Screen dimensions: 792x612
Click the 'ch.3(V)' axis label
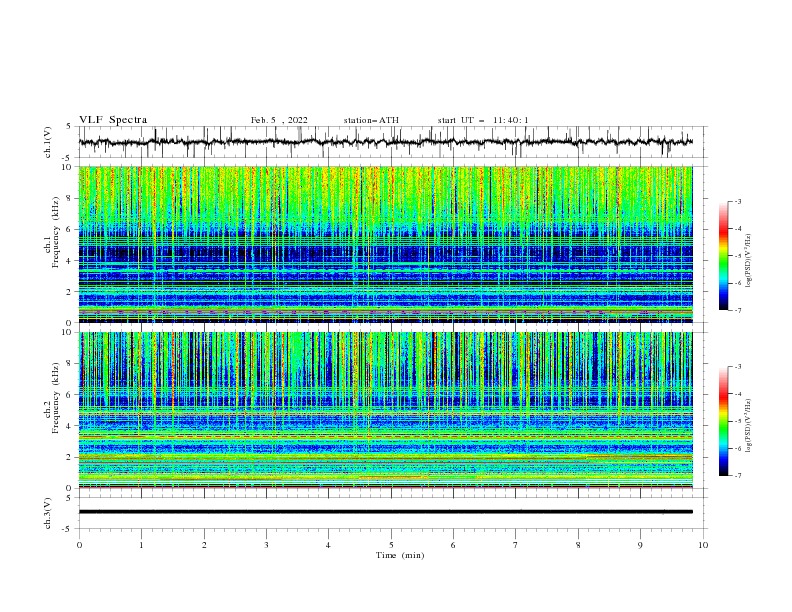(48, 513)
